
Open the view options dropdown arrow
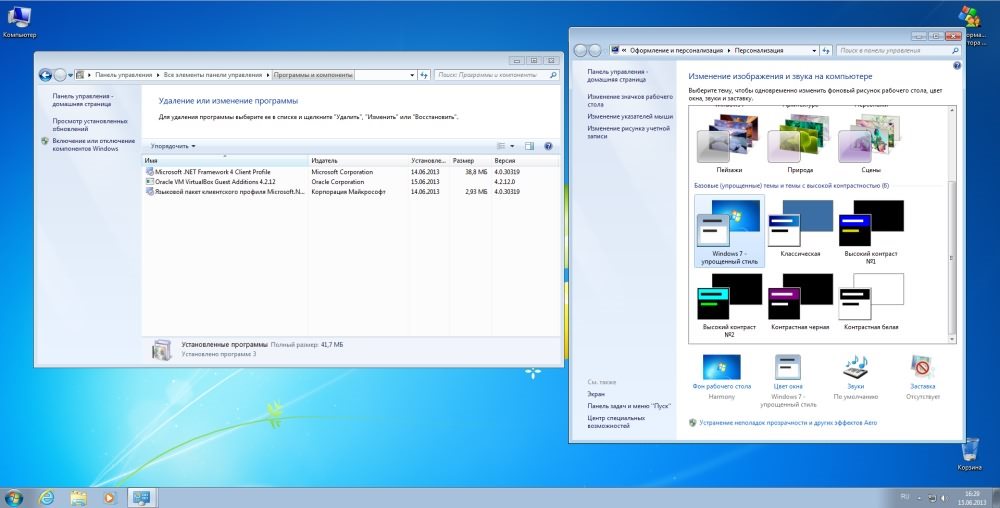tap(513, 146)
